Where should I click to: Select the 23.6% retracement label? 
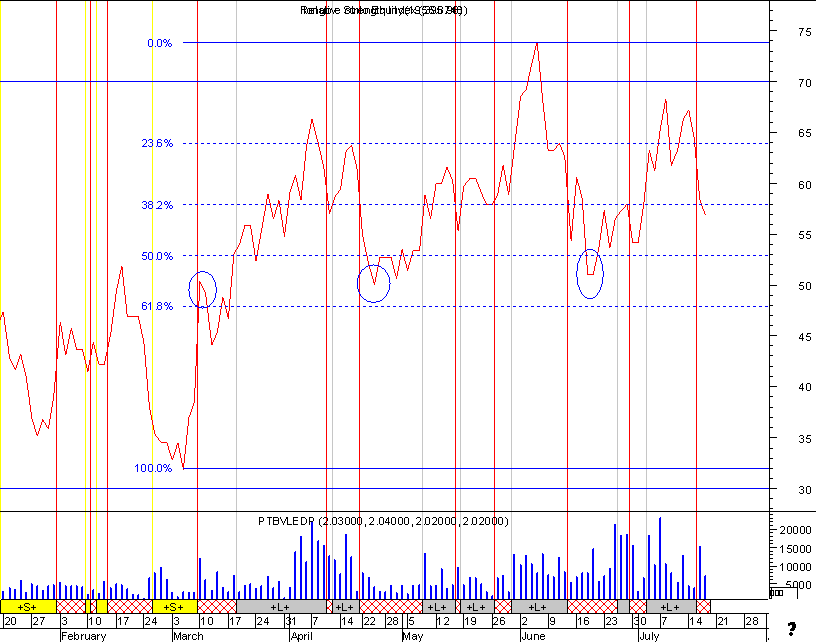click(x=157, y=143)
